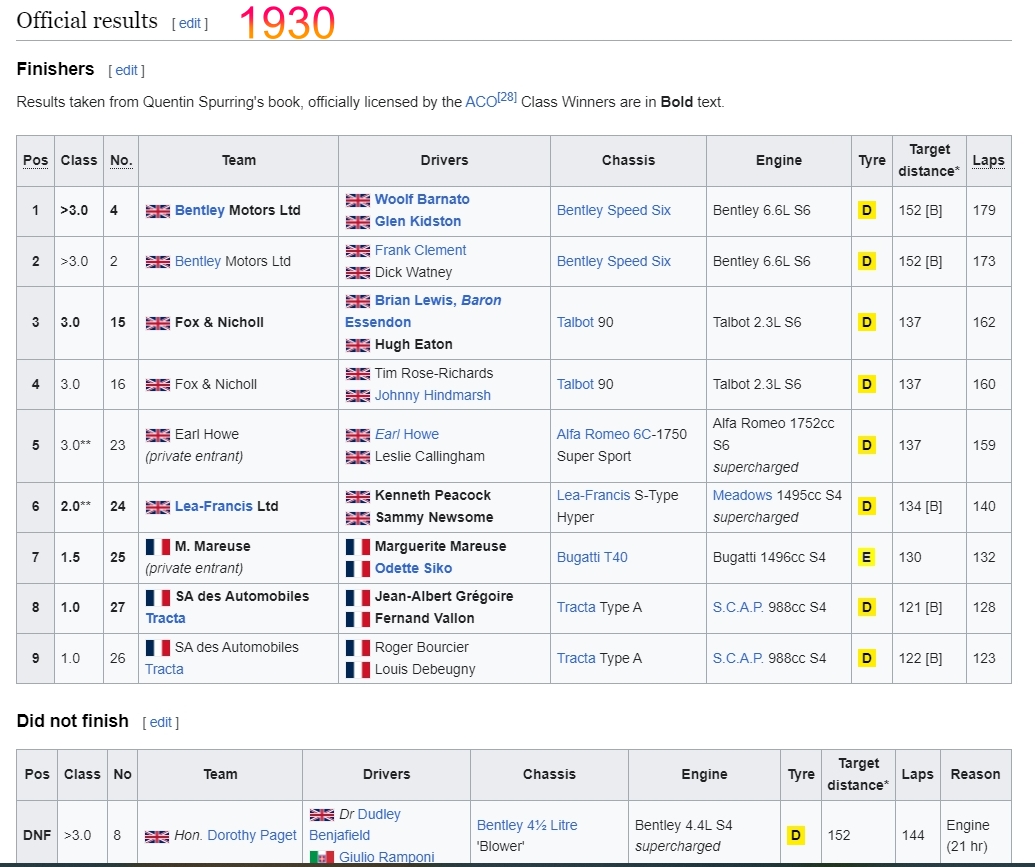Open Tracta chassis link for car 26
The width and height of the screenshot is (1035, 867).
(x=576, y=658)
